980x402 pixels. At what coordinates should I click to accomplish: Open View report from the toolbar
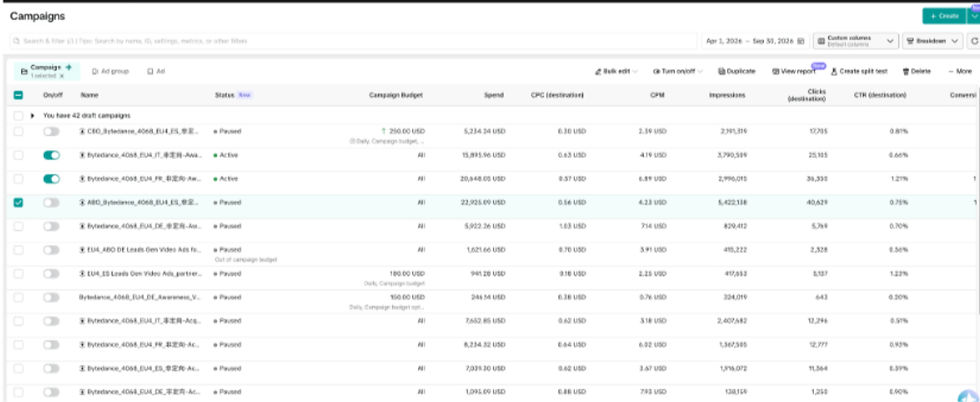[794, 71]
